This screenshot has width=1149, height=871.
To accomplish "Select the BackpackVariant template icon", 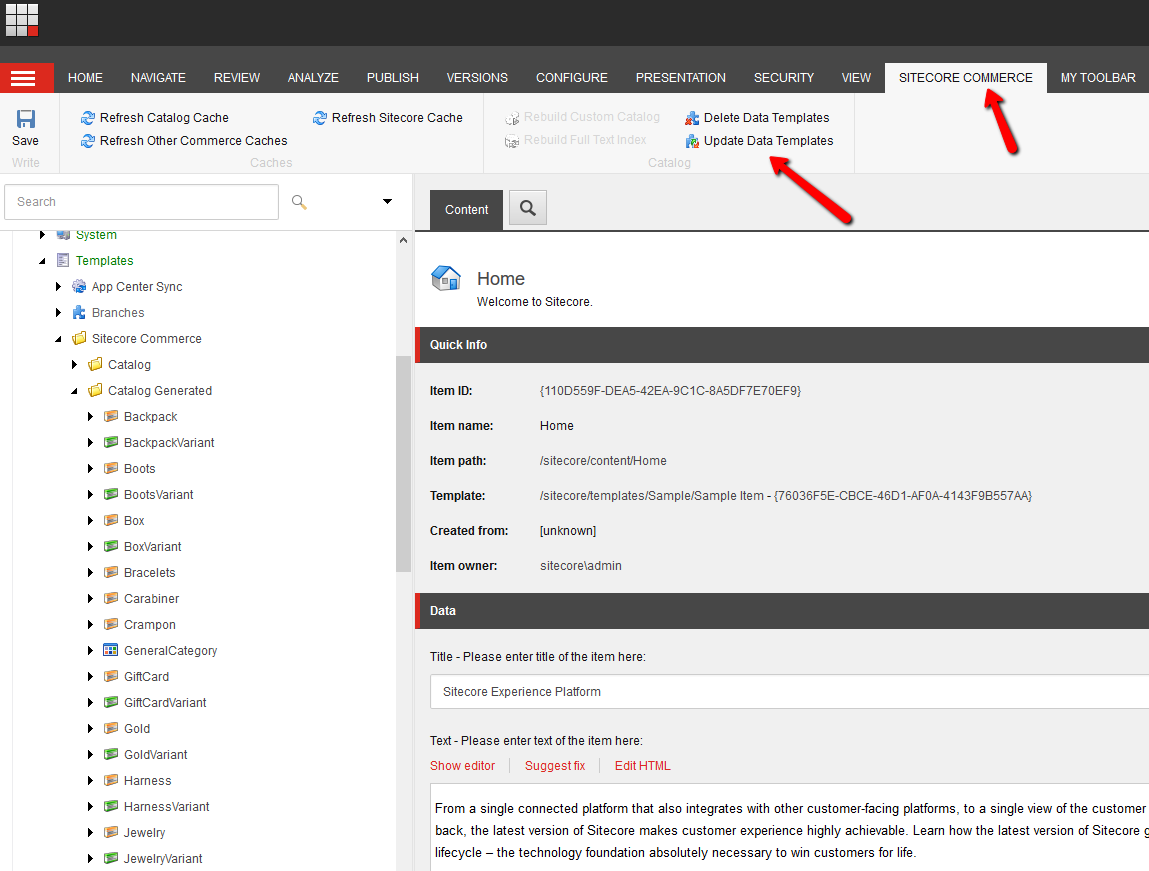I will point(111,442).
